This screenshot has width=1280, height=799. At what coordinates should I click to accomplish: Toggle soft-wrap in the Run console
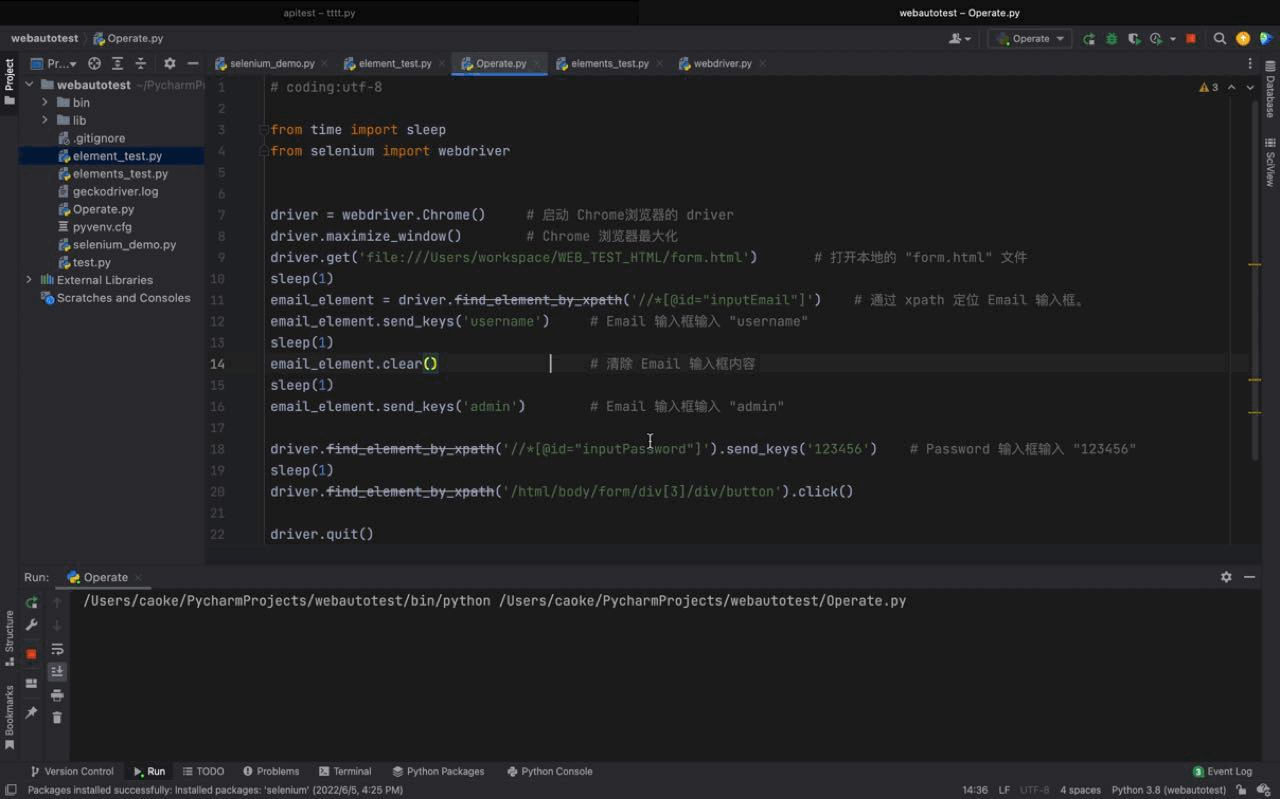57,649
